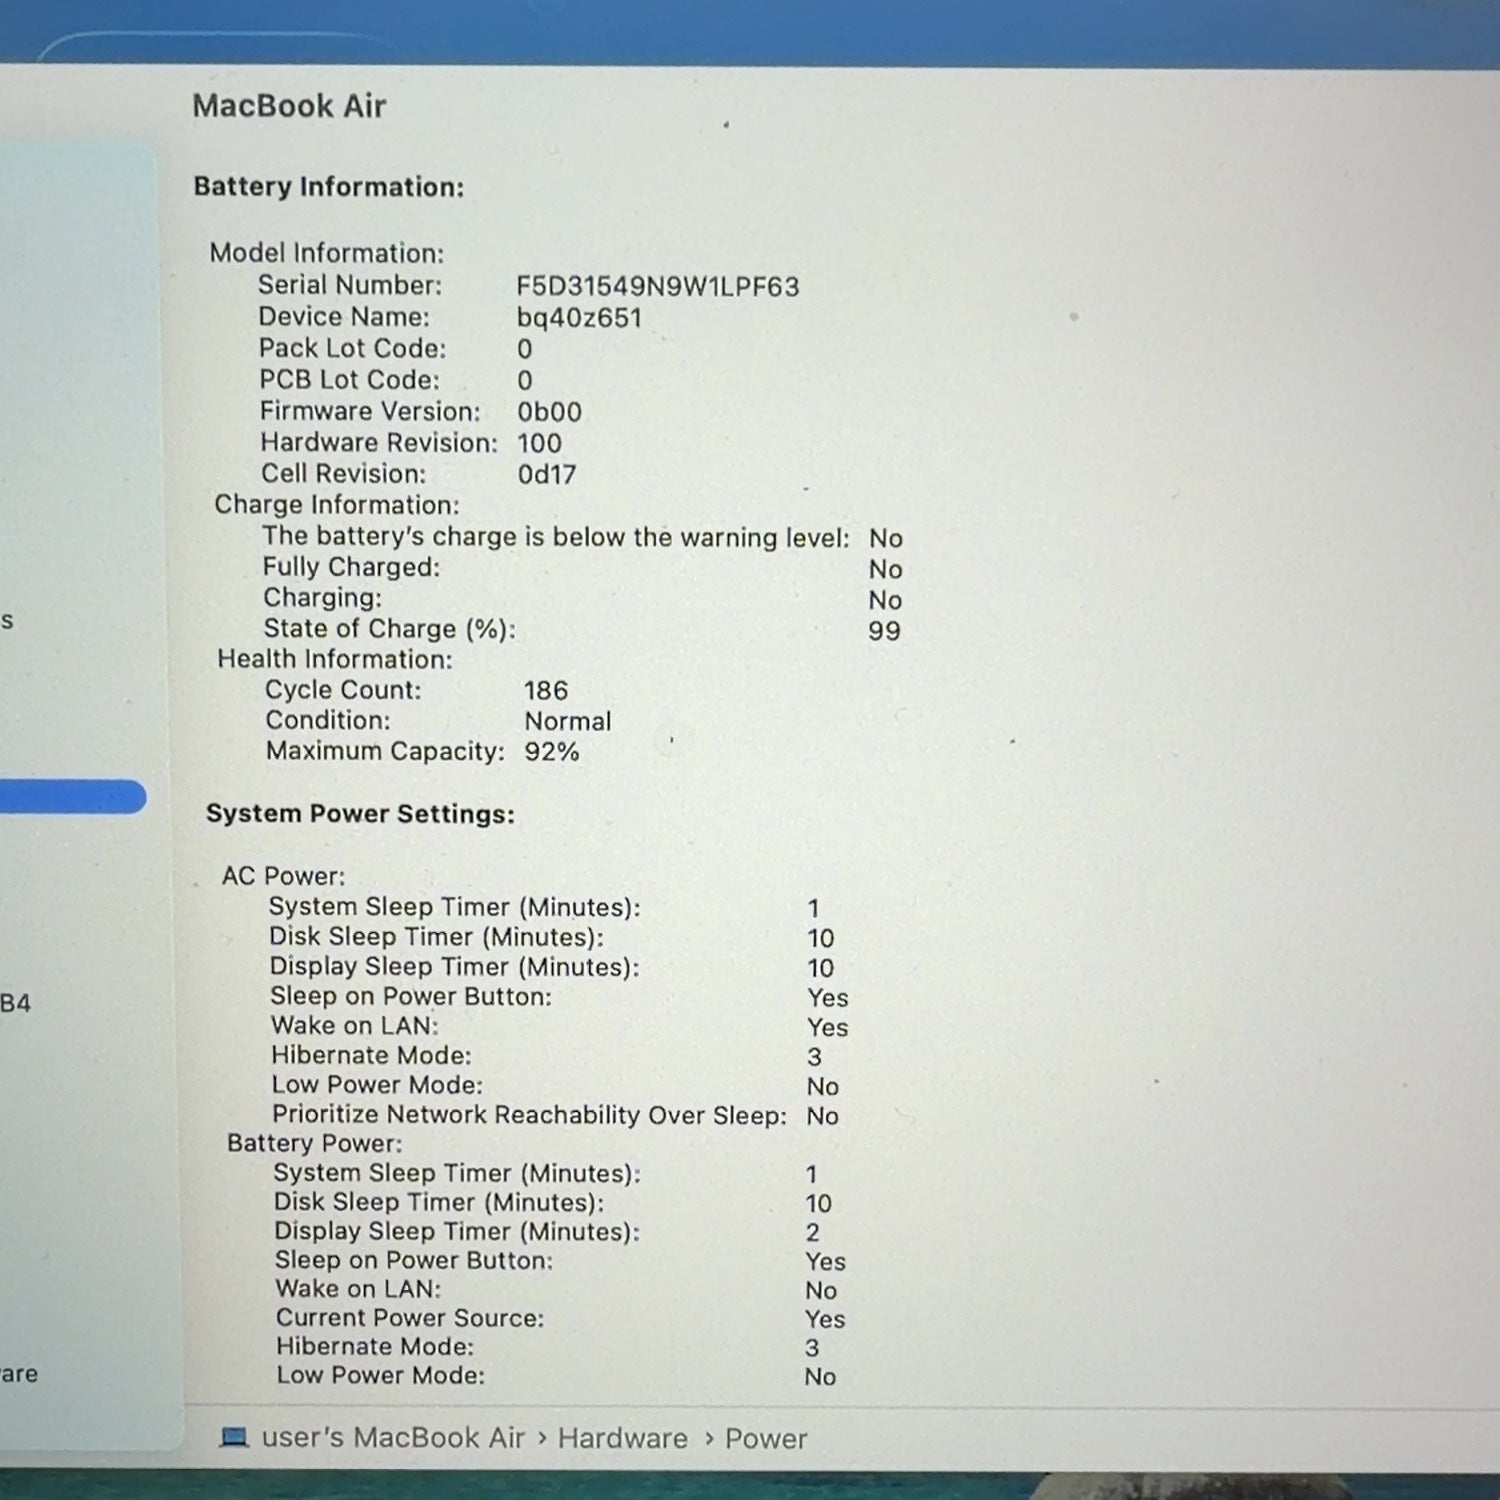Select the "Current Power Source:" label
This screenshot has width=1500, height=1500.
coord(410,1318)
